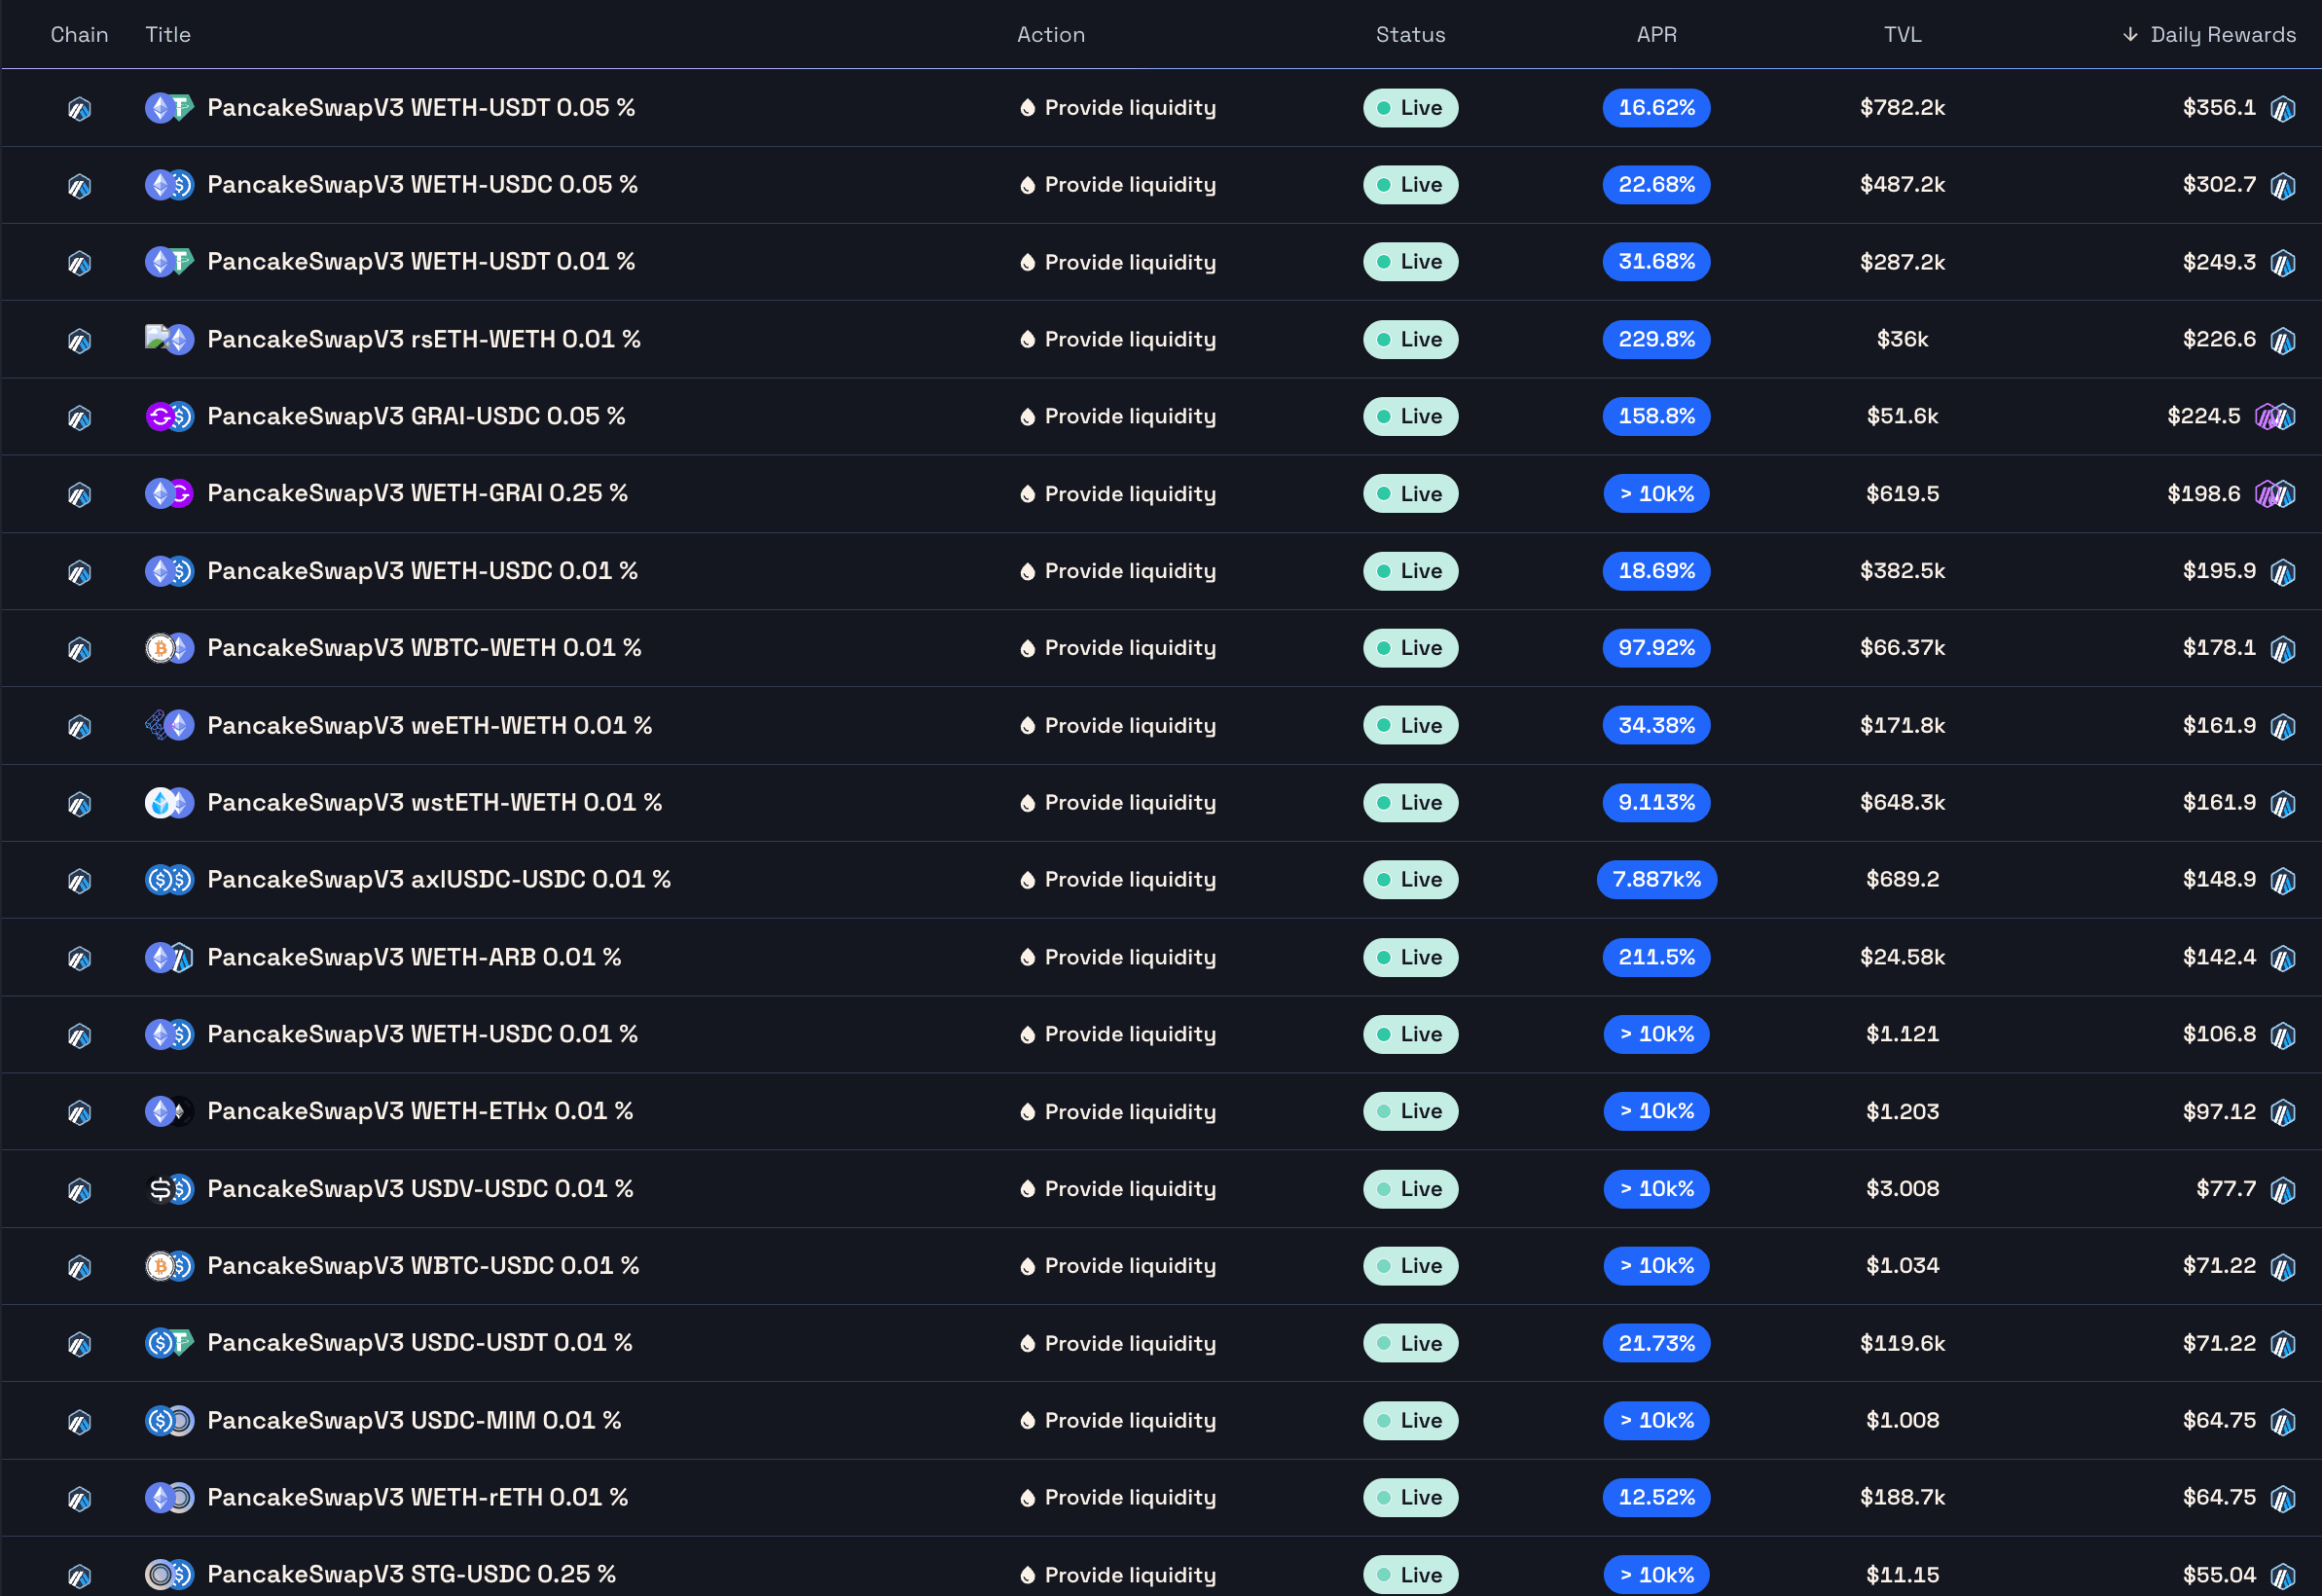
Task: Open PancakeSwapV3 USDV-USDC 0.01 % pool
Action: click(x=420, y=1188)
